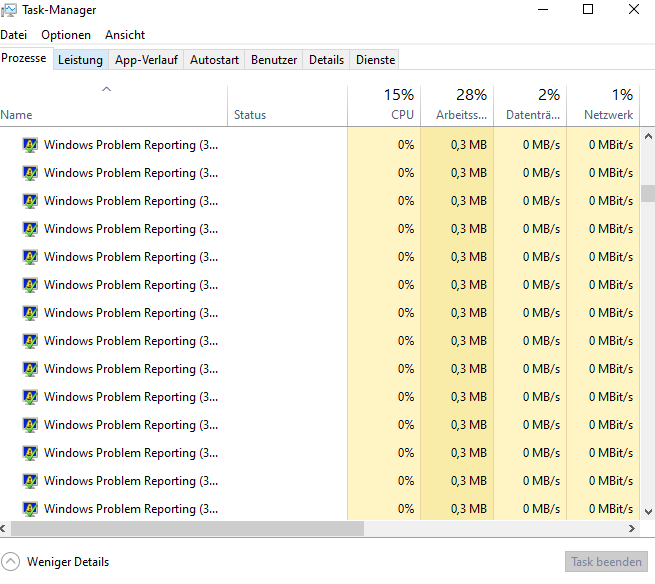Click the vertical scrollbar up arrow
This screenshot has height=584, width=655.
(648, 136)
